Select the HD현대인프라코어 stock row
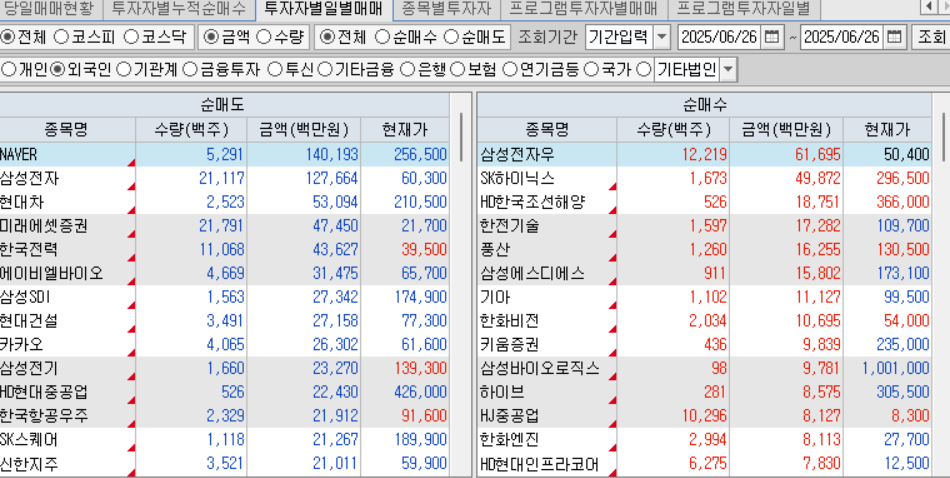 (705, 465)
